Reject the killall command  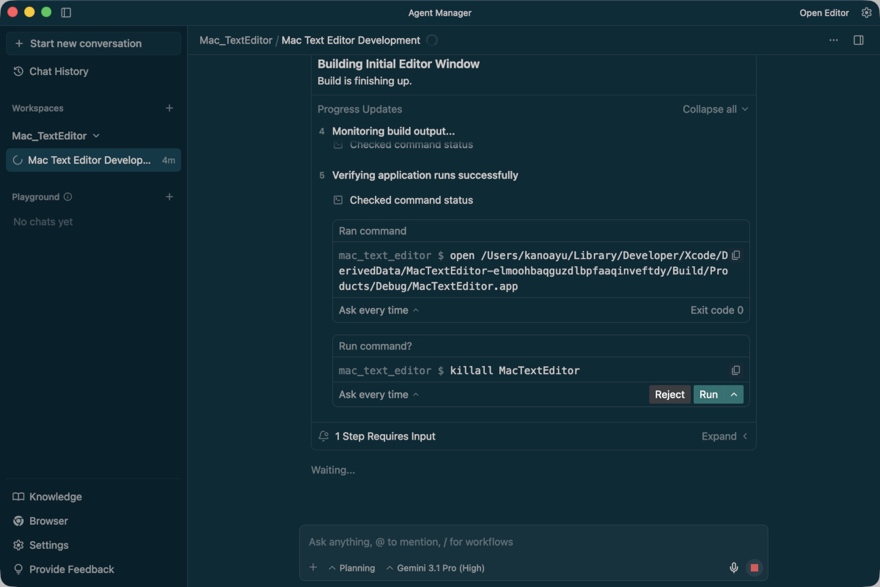point(669,395)
